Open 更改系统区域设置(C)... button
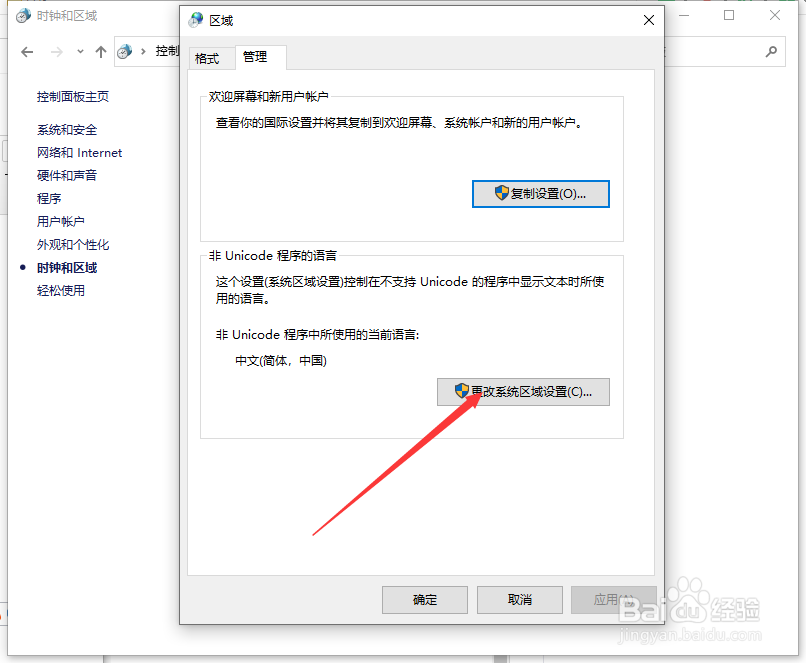The image size is (806, 663). [523, 392]
